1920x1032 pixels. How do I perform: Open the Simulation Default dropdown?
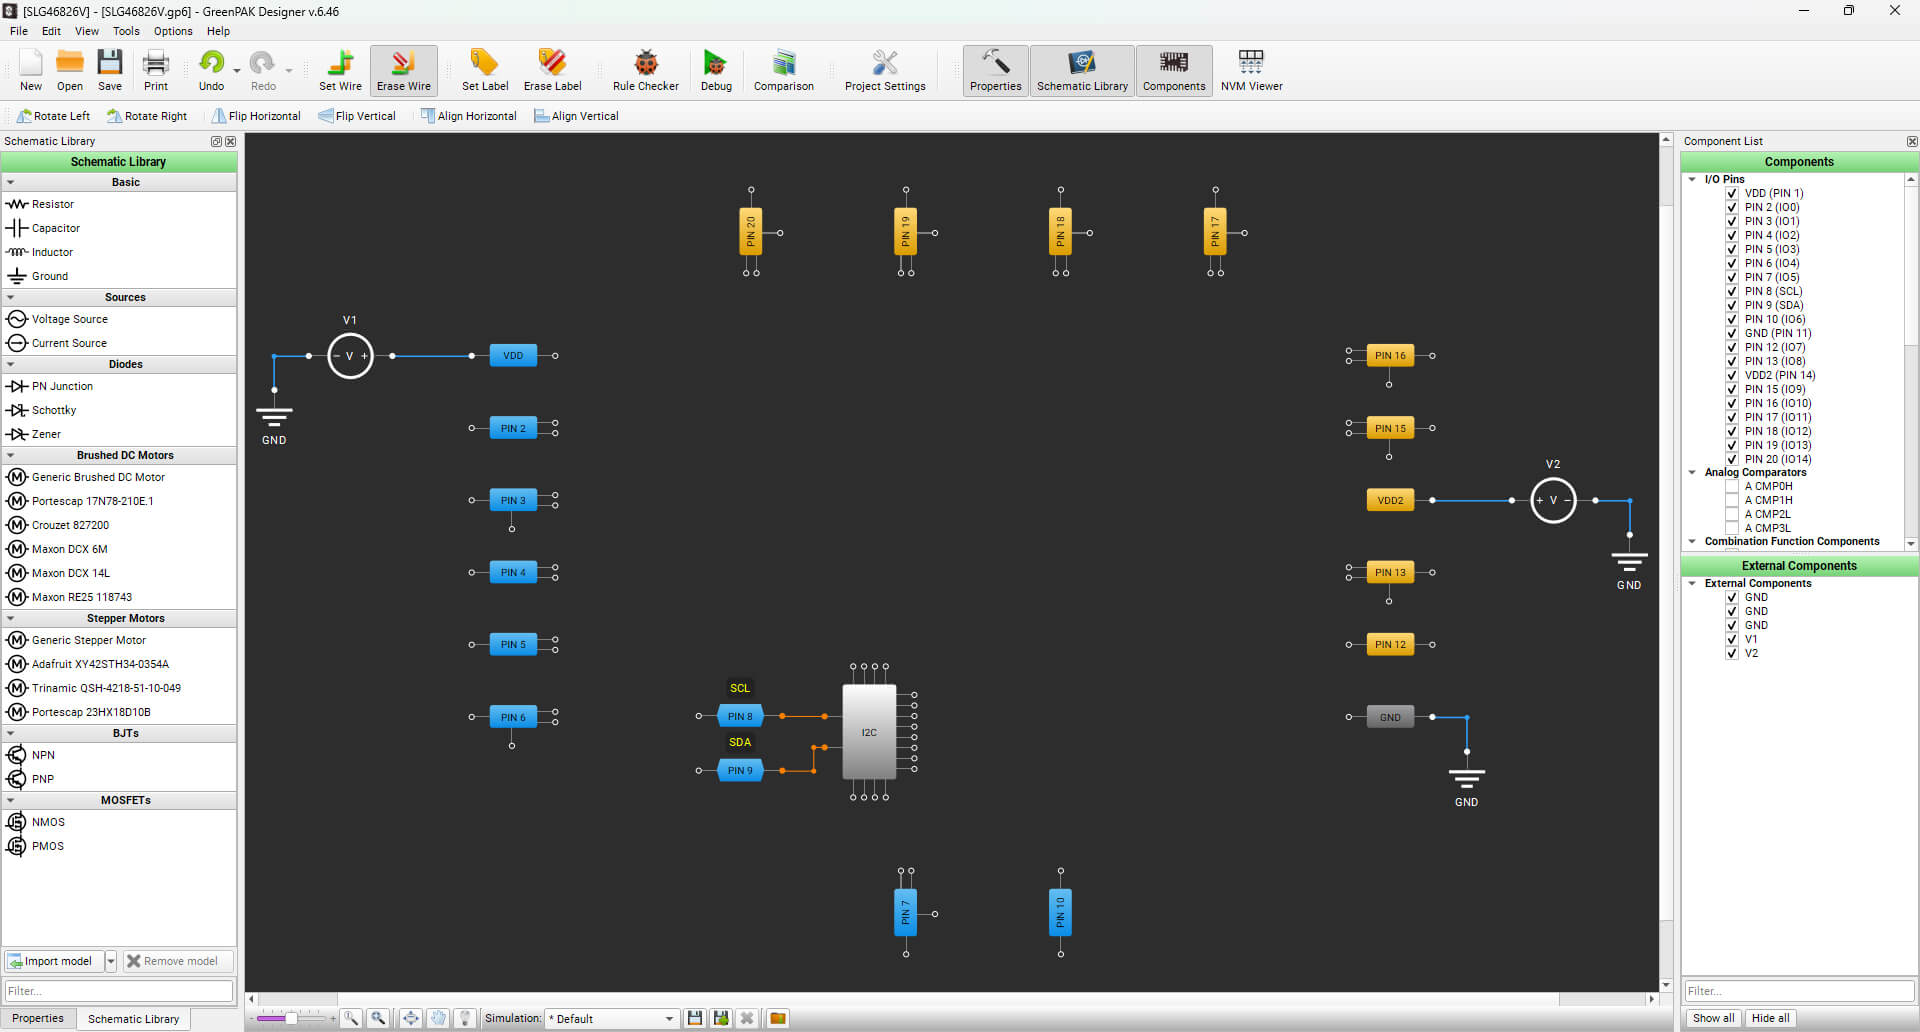point(612,1019)
